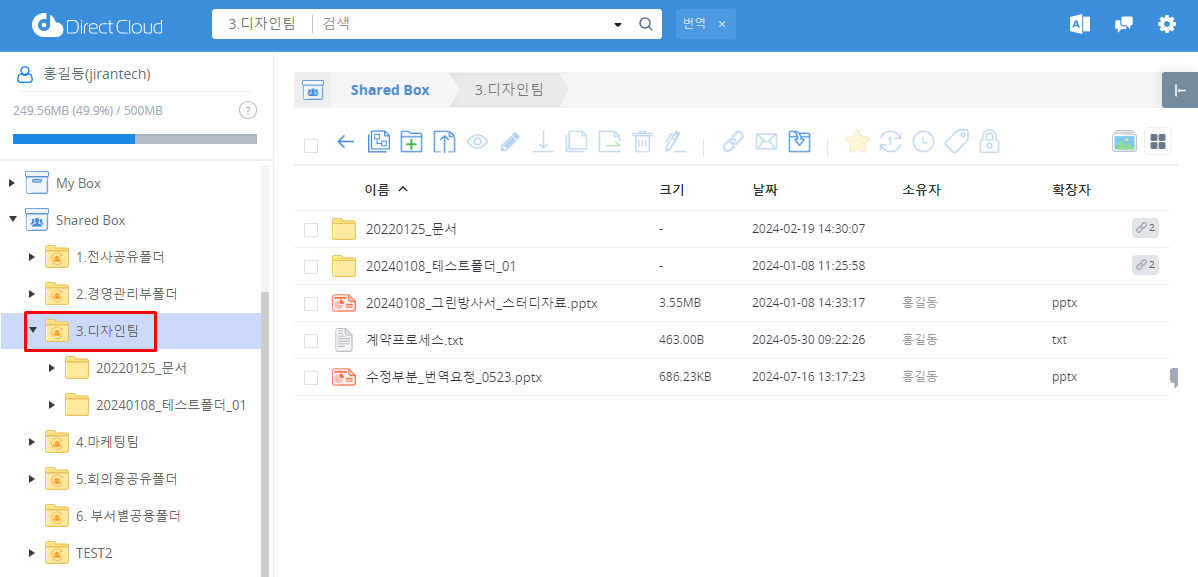Click the new folder icon with plus sign
The height and width of the screenshot is (577, 1198).
pyautogui.click(x=411, y=142)
